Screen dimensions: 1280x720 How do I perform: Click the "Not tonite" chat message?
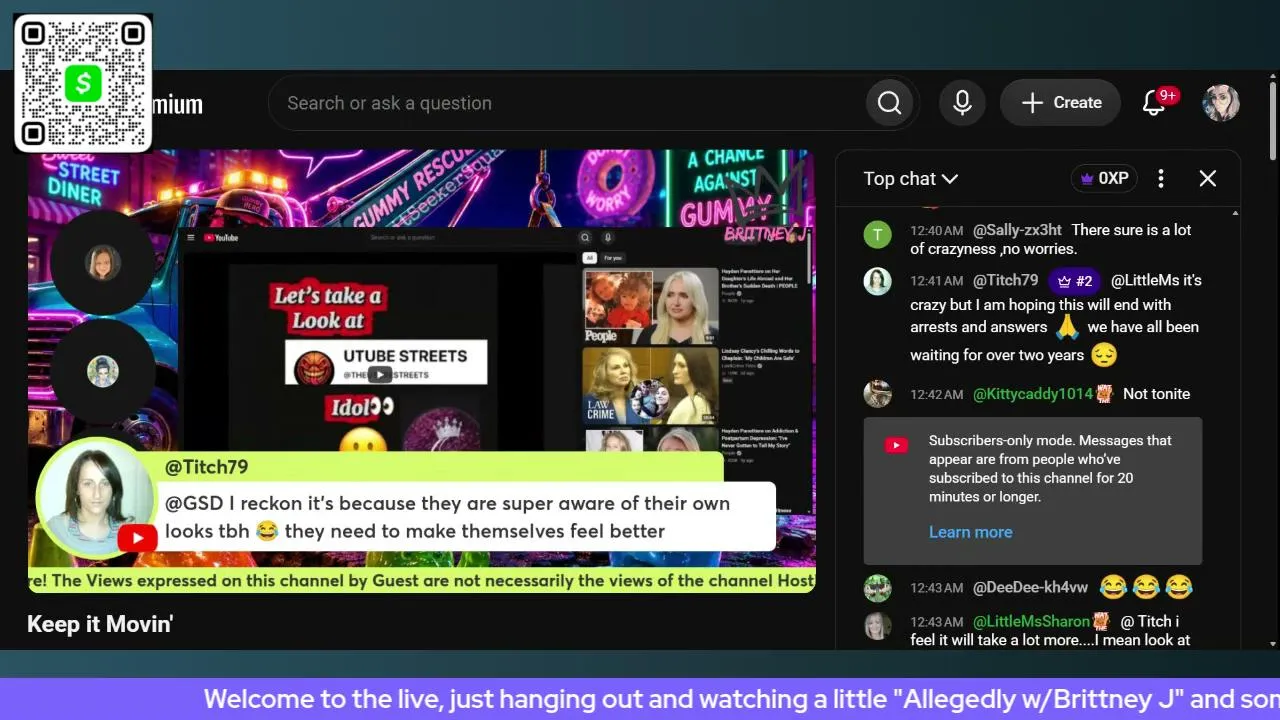tap(1156, 394)
